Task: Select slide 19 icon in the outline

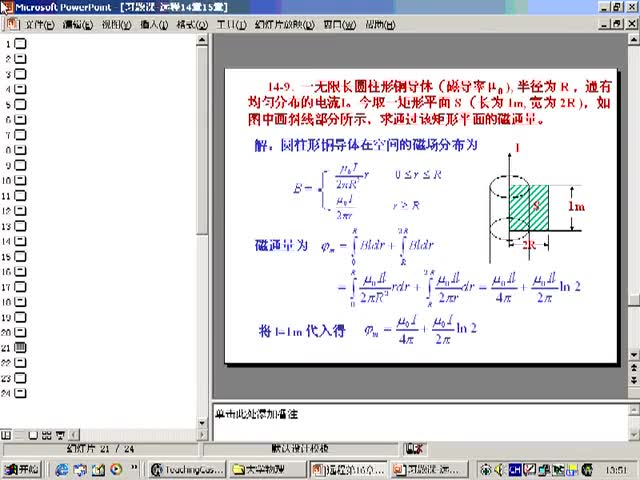Action: point(20,317)
